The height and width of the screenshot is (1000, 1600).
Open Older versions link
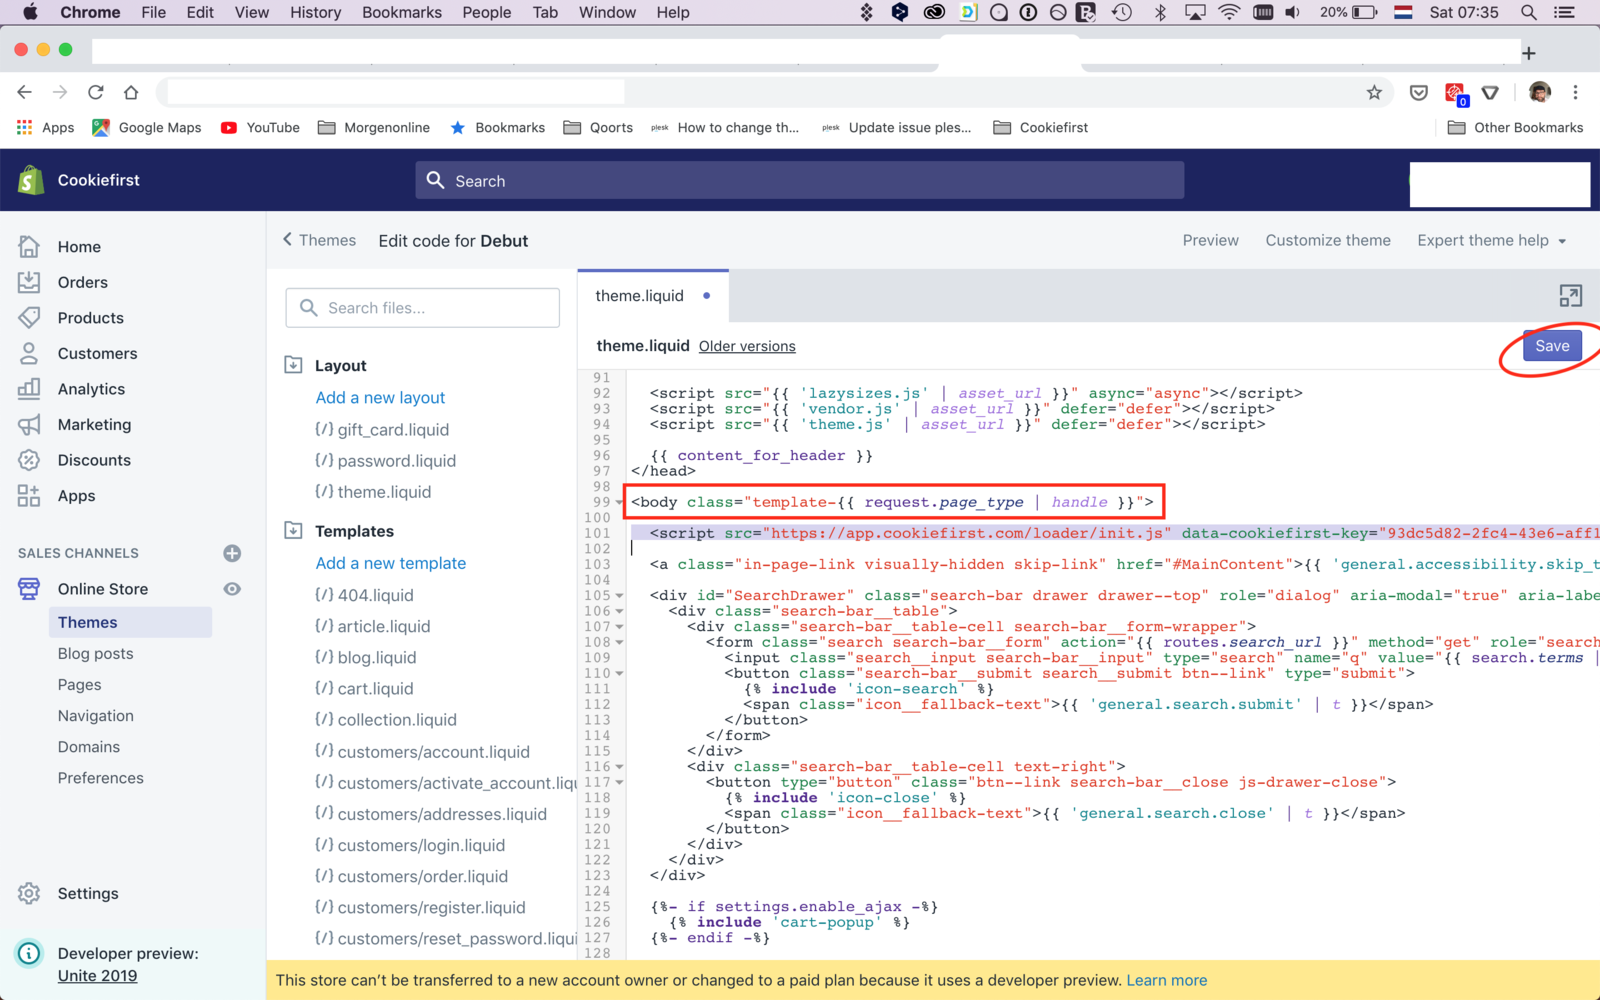tap(747, 346)
